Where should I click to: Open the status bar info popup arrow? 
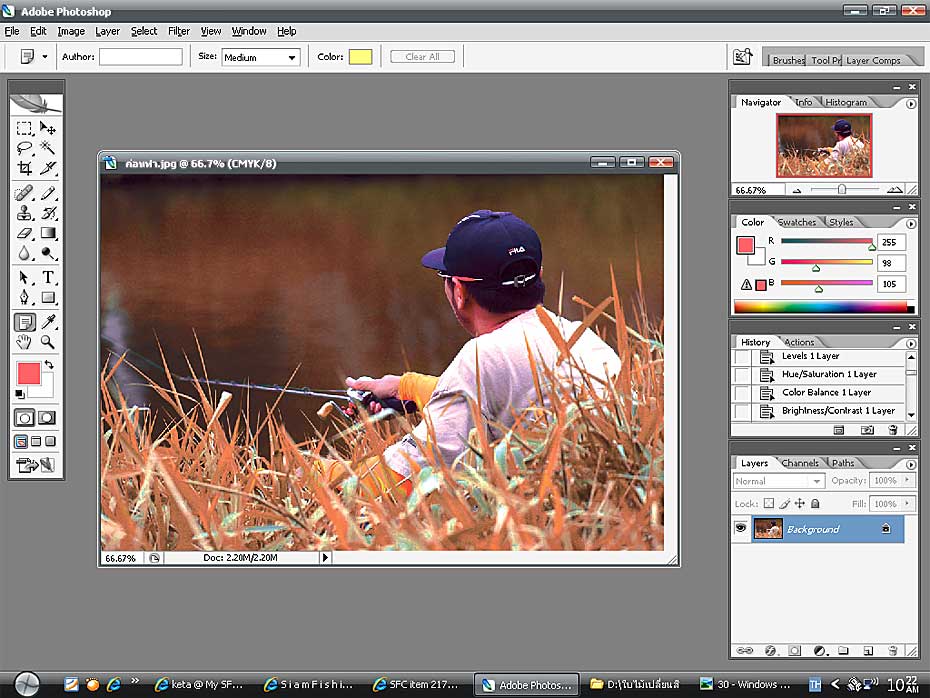pyautogui.click(x=325, y=557)
